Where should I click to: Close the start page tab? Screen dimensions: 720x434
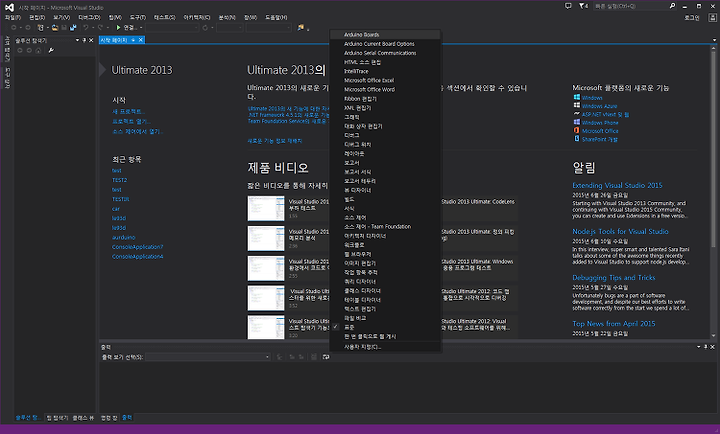[141, 40]
